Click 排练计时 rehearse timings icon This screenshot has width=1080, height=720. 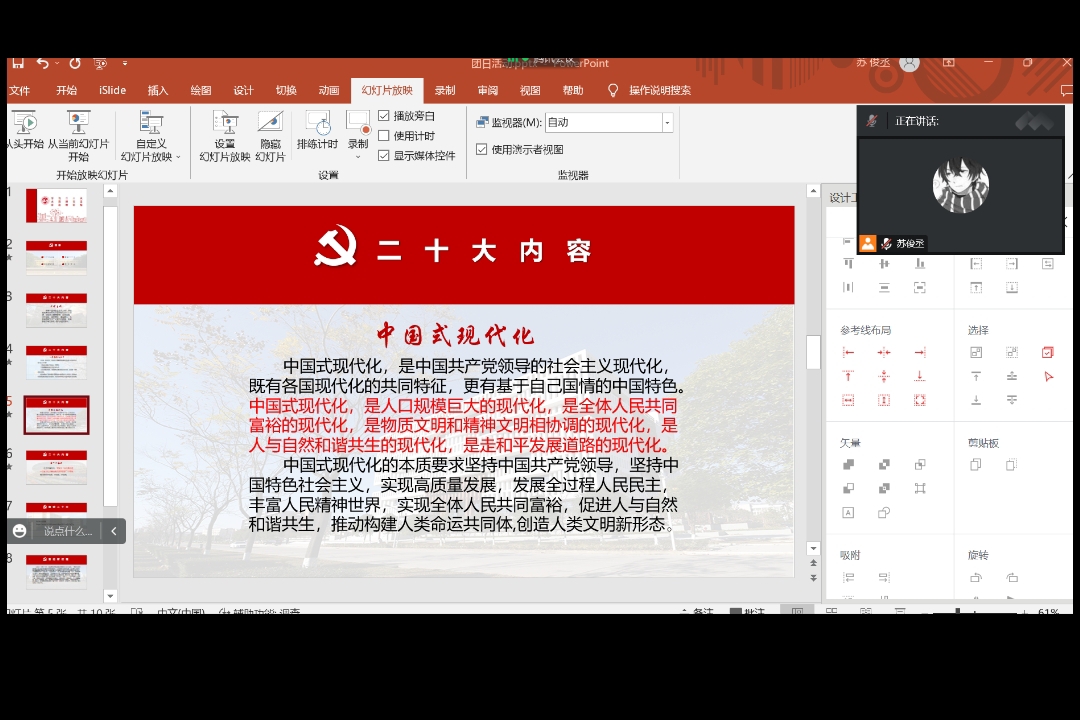coord(318,130)
